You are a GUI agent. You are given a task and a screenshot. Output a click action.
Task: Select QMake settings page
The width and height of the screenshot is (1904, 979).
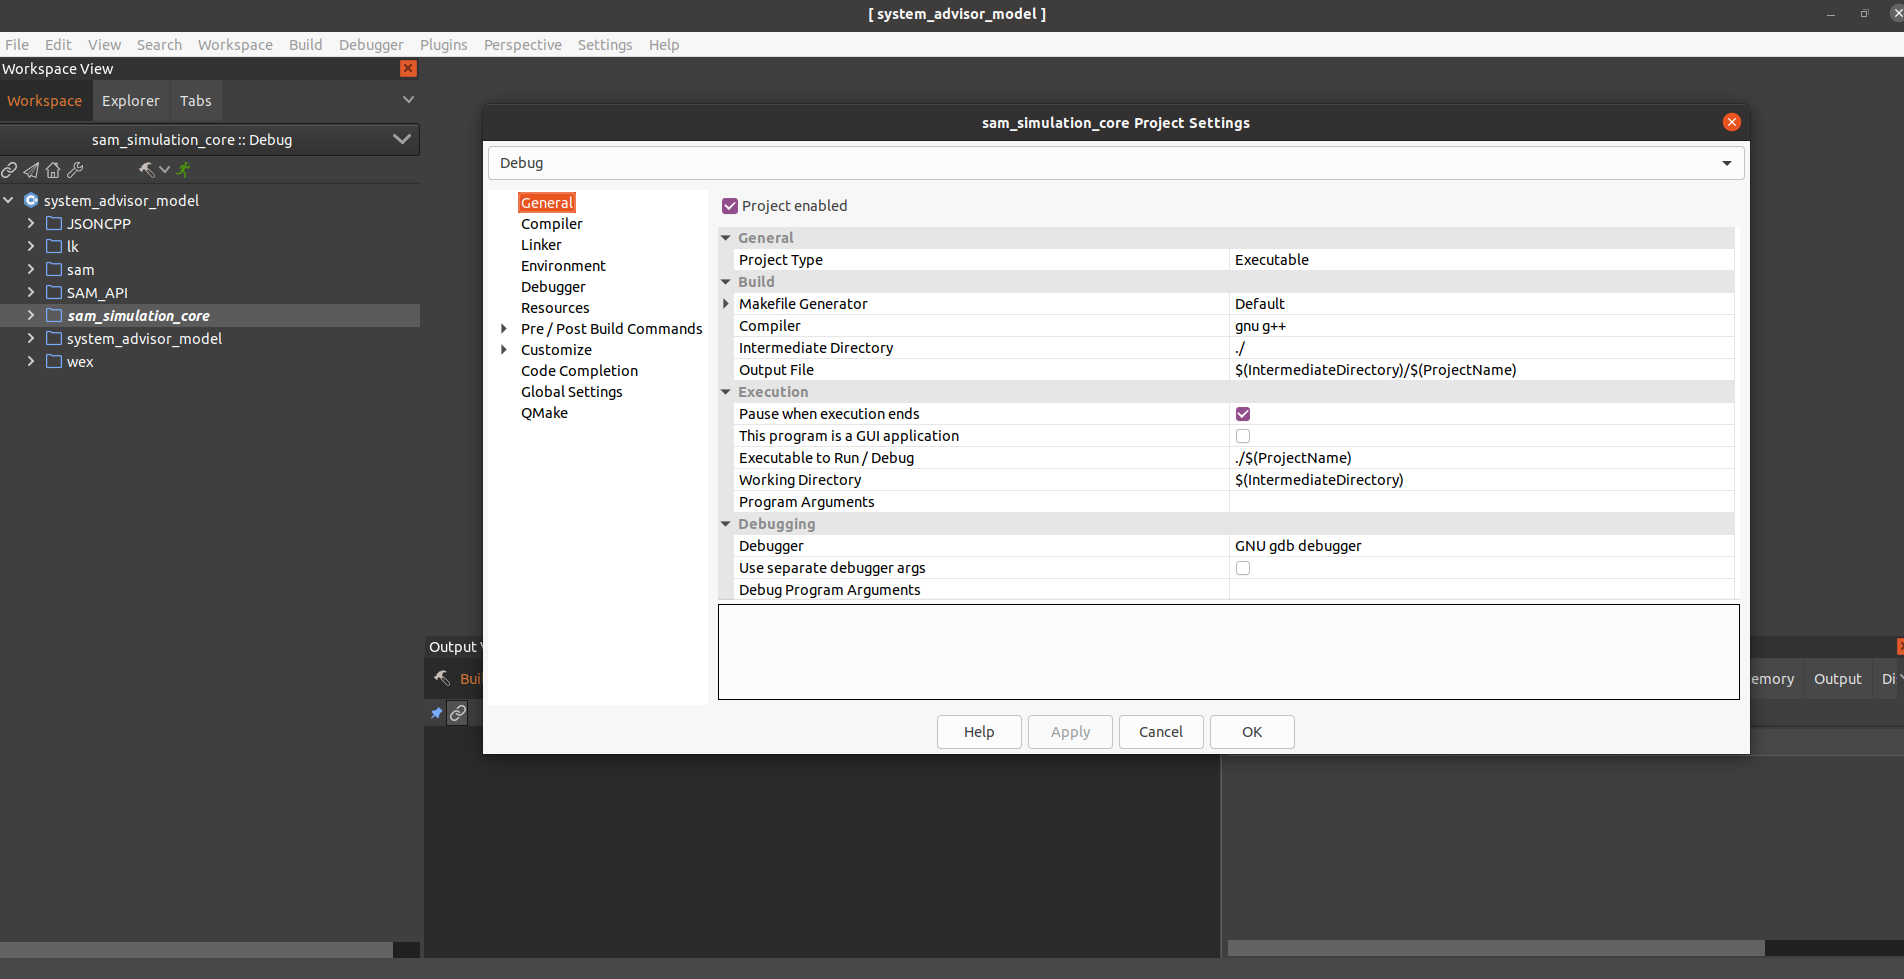(544, 413)
